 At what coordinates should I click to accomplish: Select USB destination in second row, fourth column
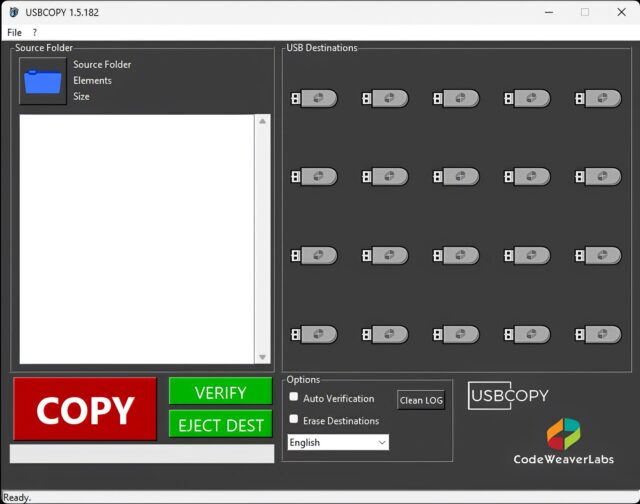pos(527,177)
